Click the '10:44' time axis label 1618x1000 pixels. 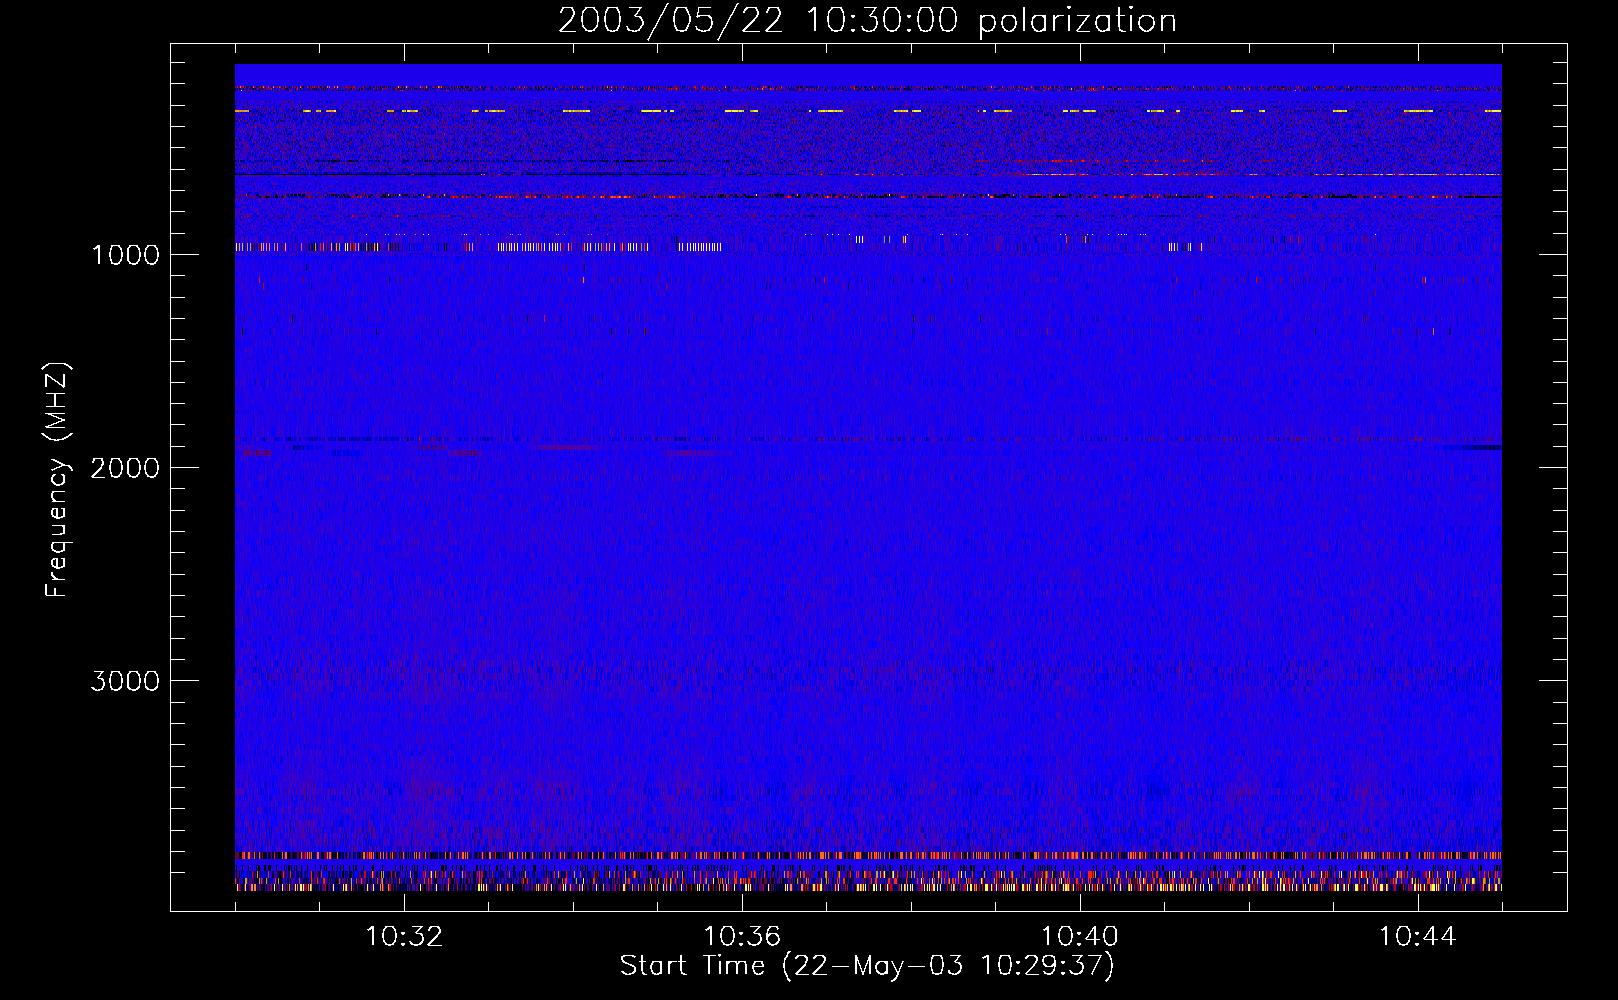click(1417, 937)
